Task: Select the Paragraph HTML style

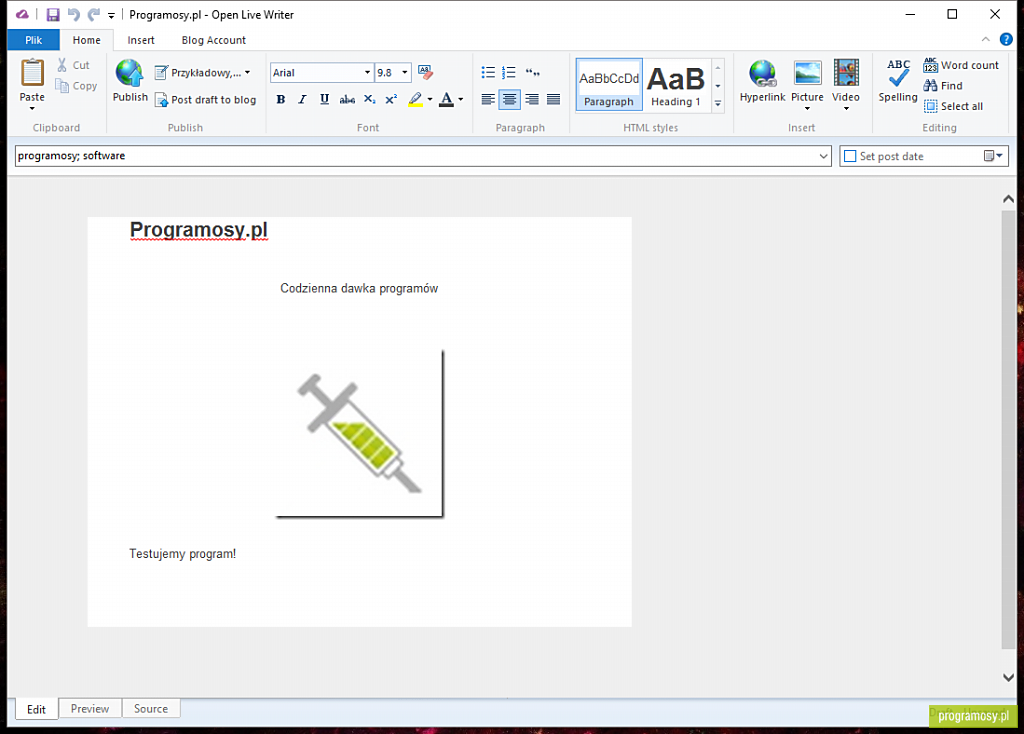Action: [609, 85]
